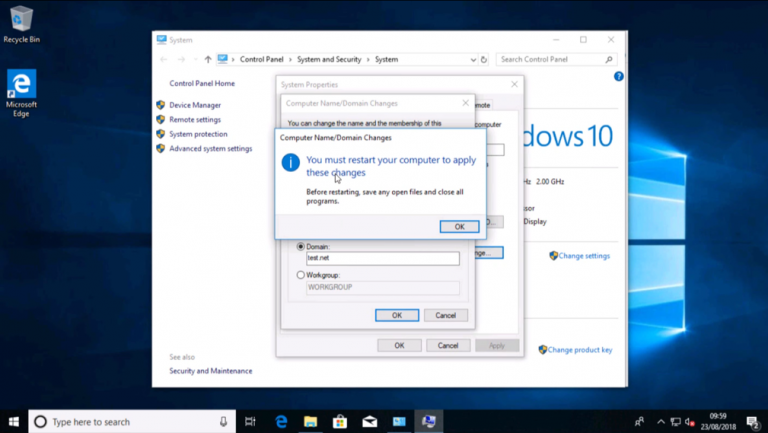Screen dimensions: 768x433
Task: Select the Workgroup radio button
Action: tap(301, 275)
